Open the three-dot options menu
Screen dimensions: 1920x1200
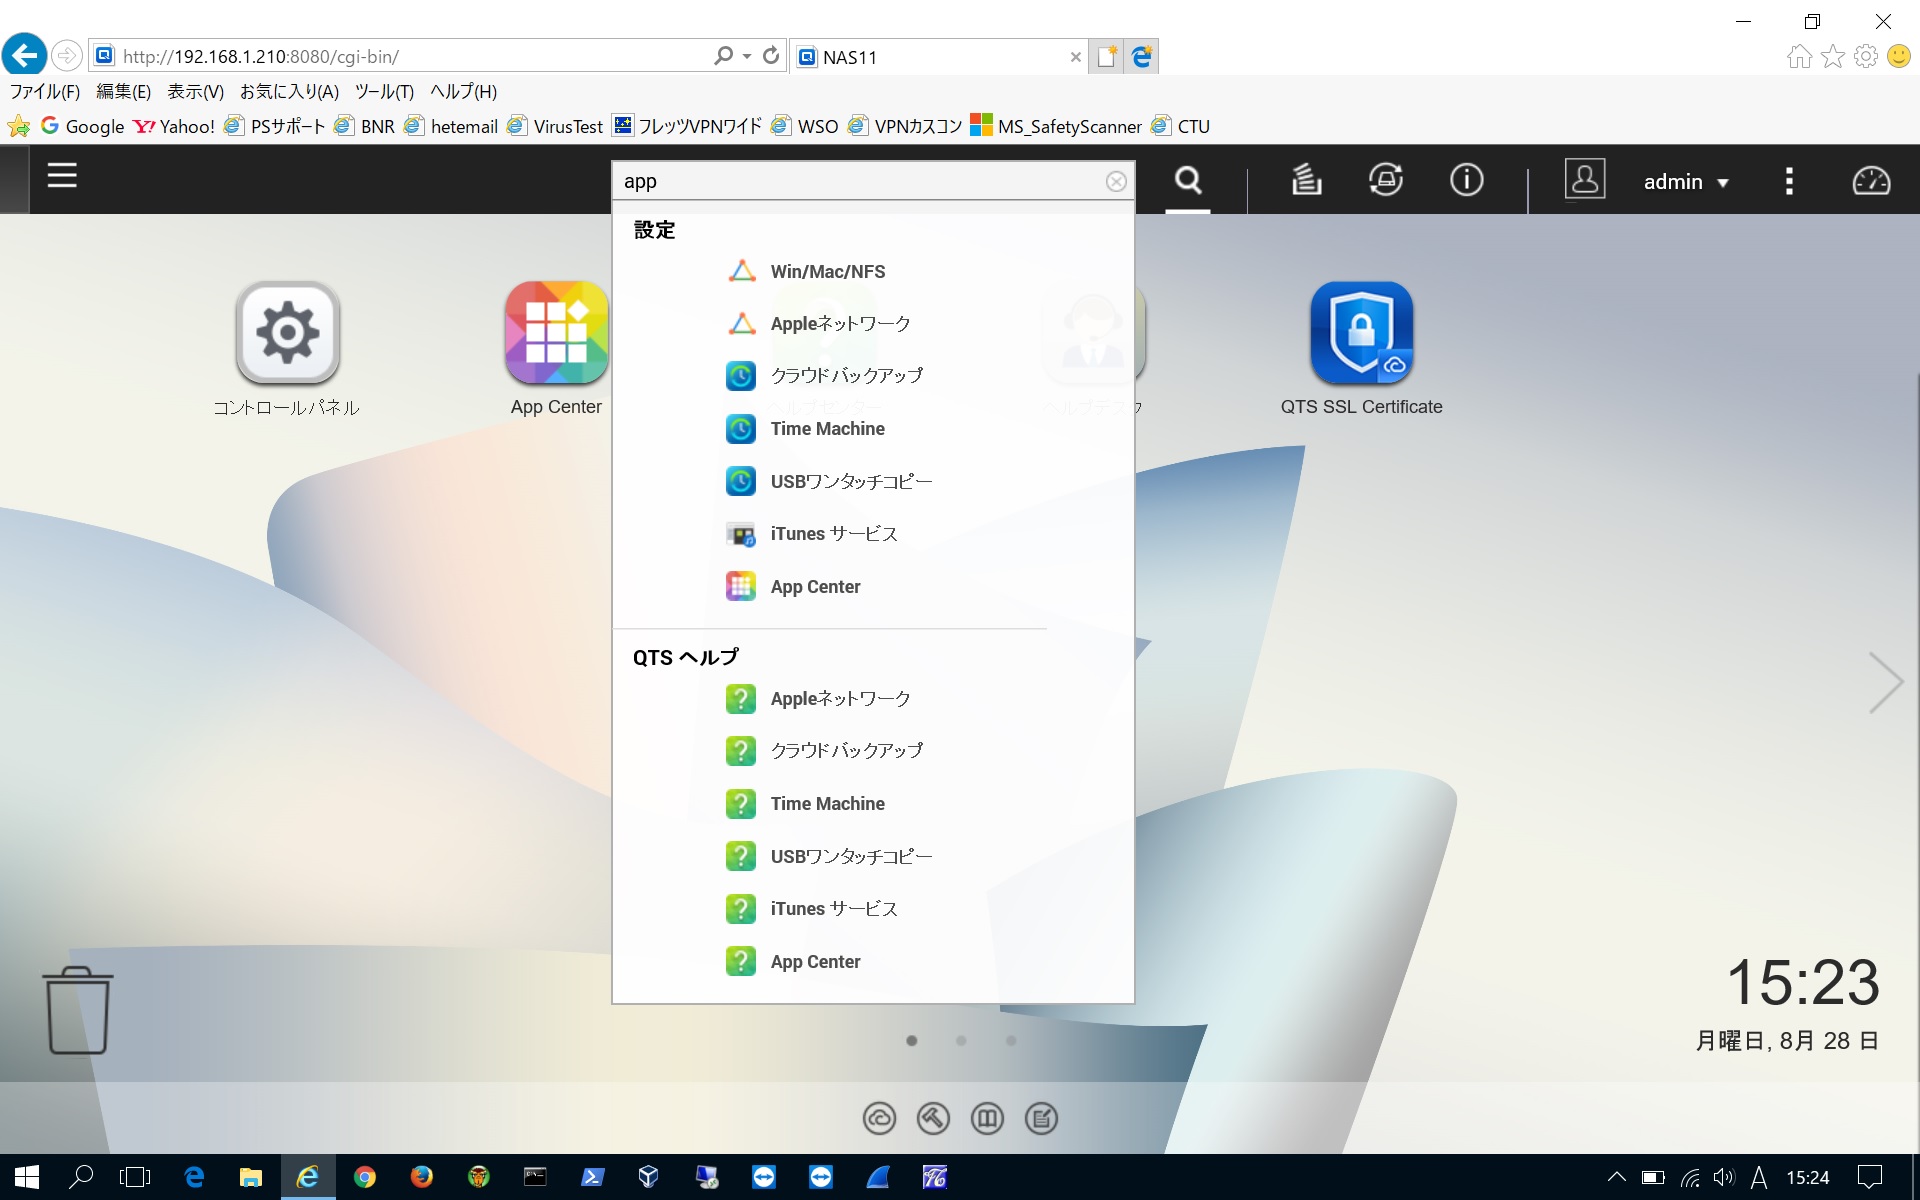[x=1789, y=181]
